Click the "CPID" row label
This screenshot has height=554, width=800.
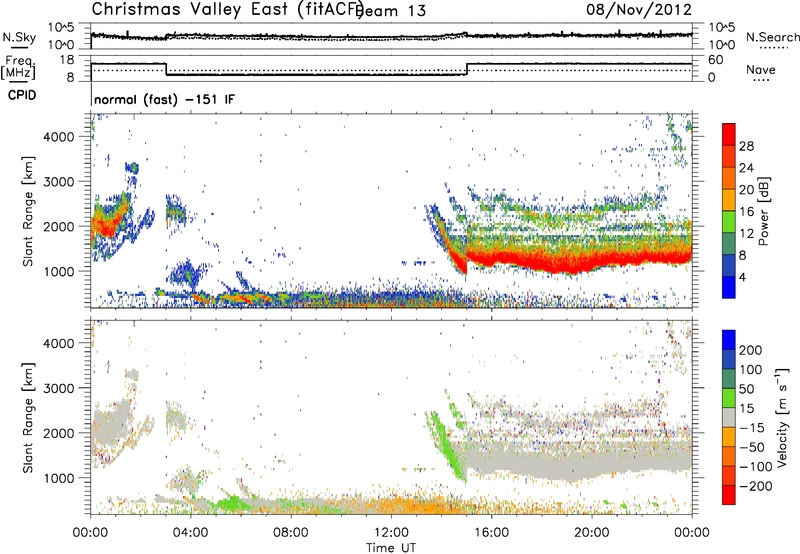pyautogui.click(x=22, y=95)
